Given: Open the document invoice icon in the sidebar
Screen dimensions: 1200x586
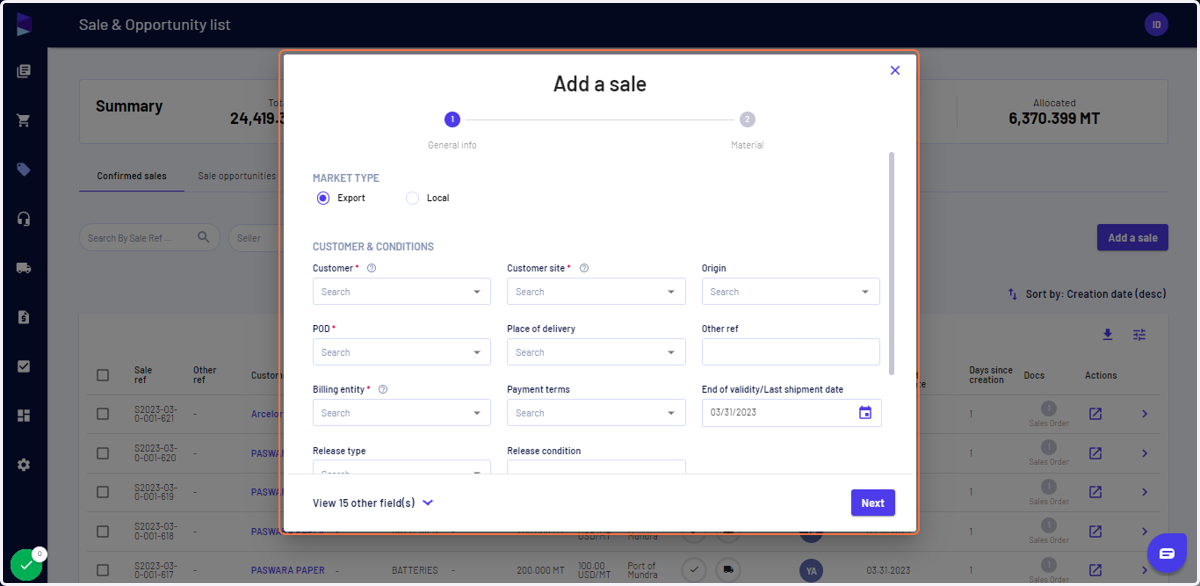Looking at the screenshot, I should pos(24,317).
